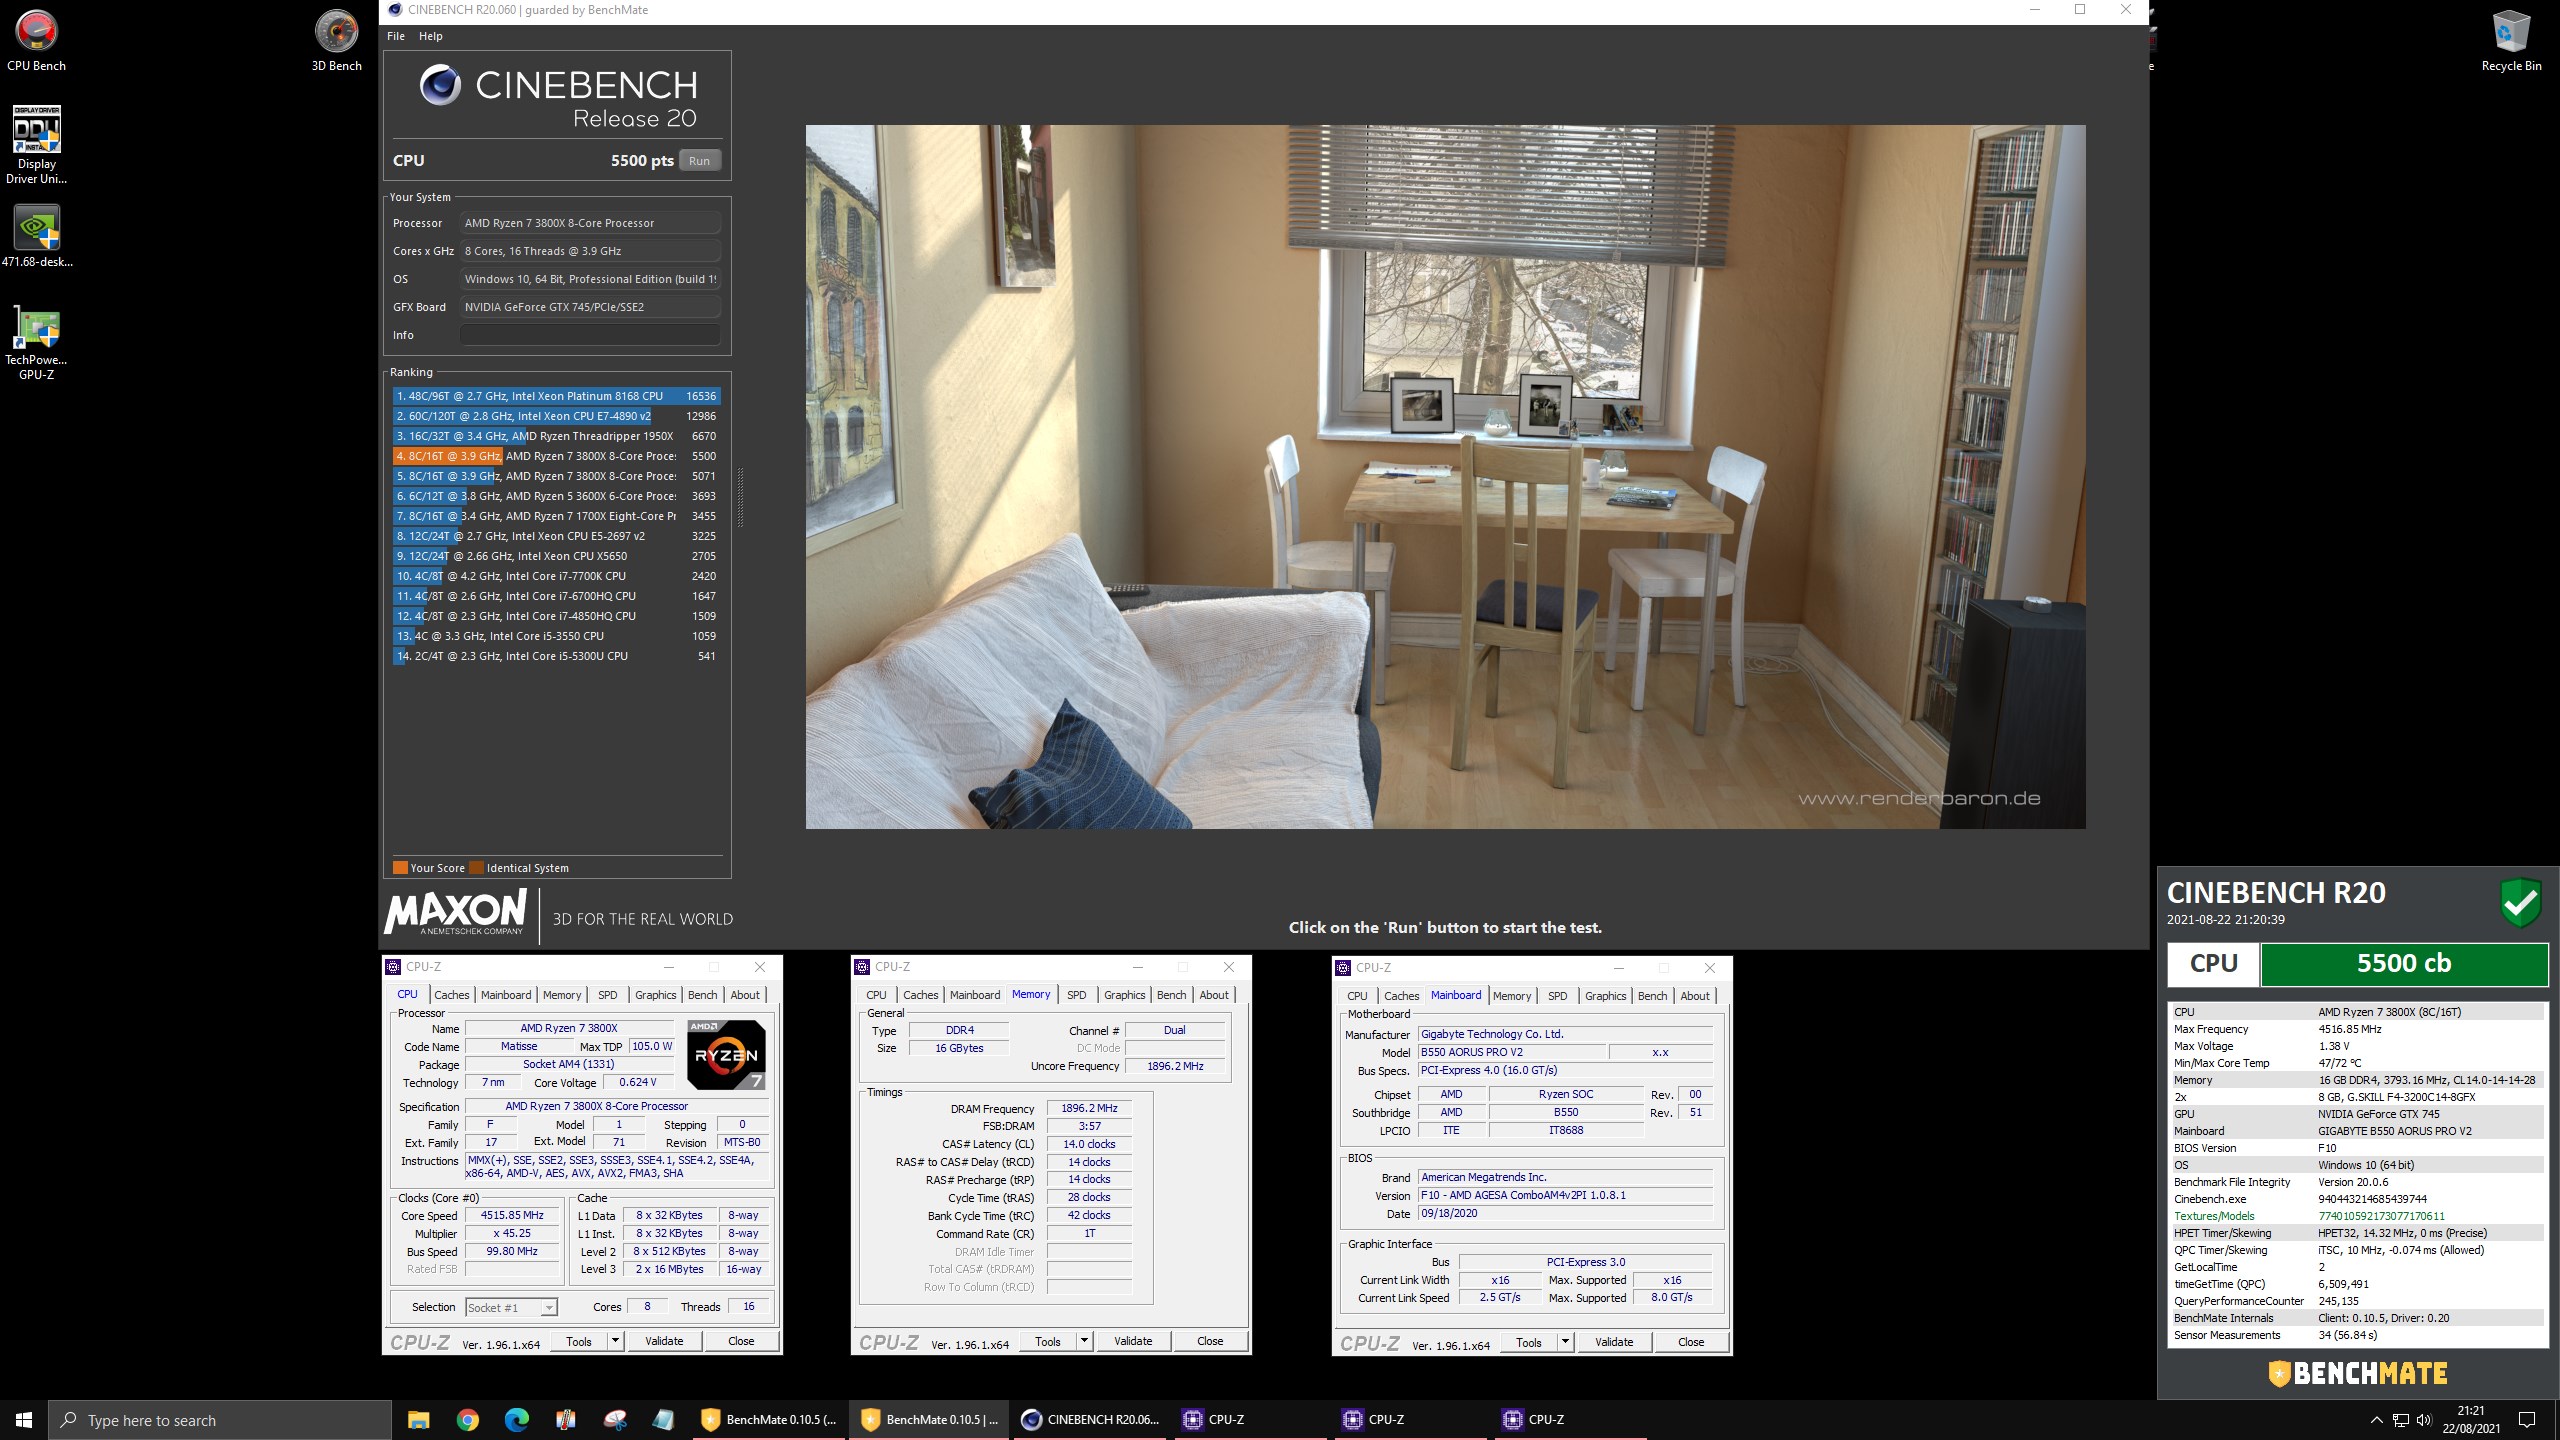Open CPU tab in Mainboard CPU-Z window
Viewport: 2560px width, 1440px height.
1357,996
